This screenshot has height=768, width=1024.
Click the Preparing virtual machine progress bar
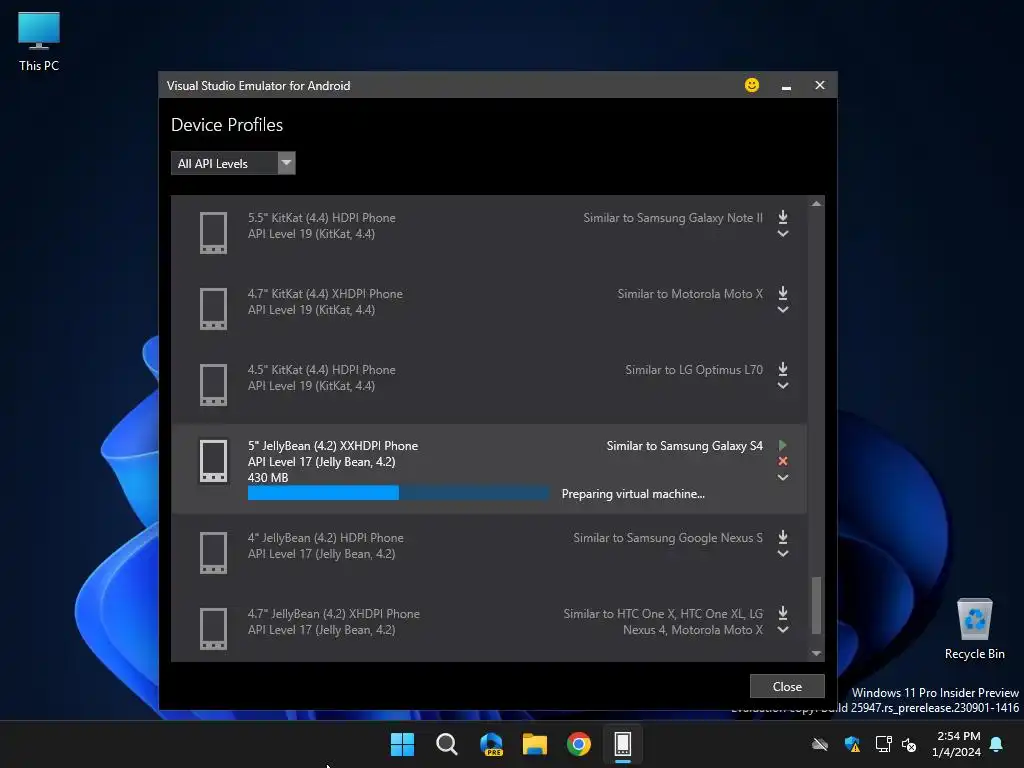(x=398, y=493)
